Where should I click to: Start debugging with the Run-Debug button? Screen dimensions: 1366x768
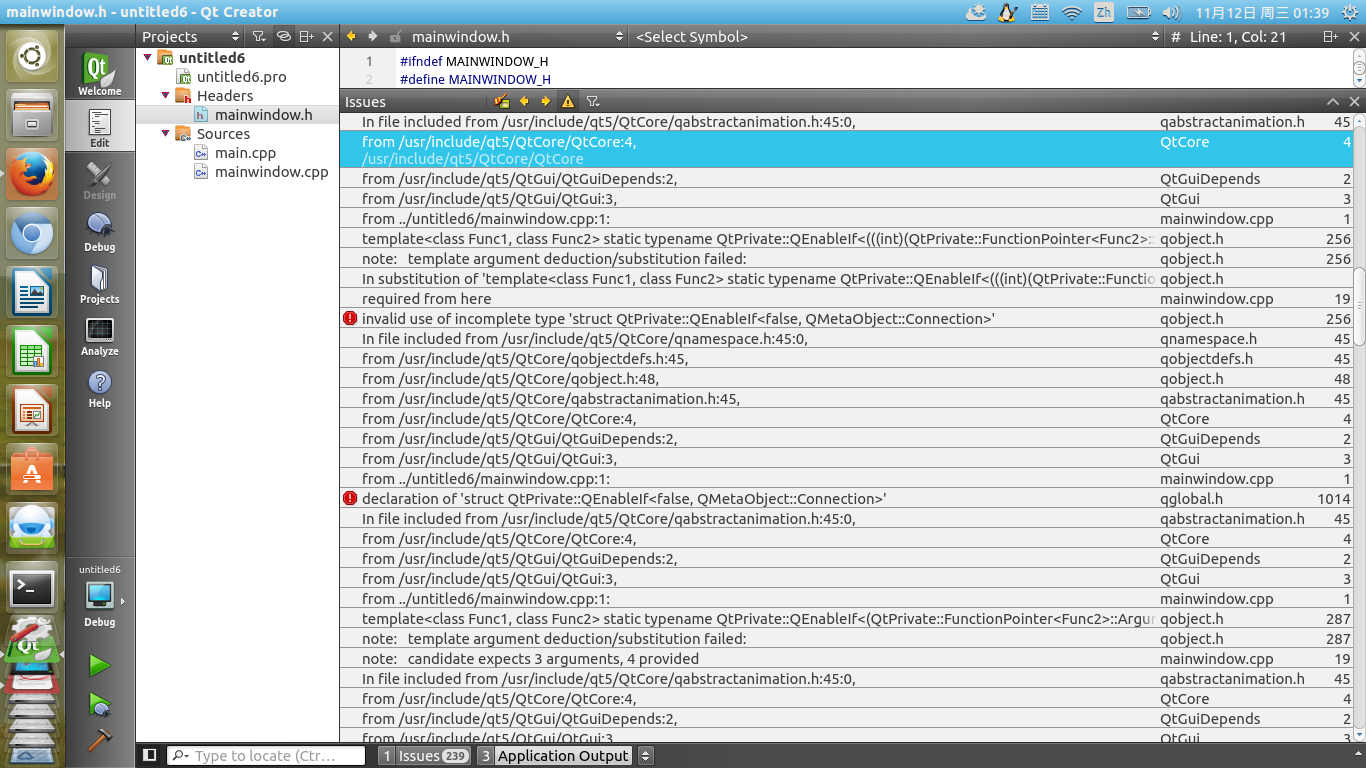99,704
